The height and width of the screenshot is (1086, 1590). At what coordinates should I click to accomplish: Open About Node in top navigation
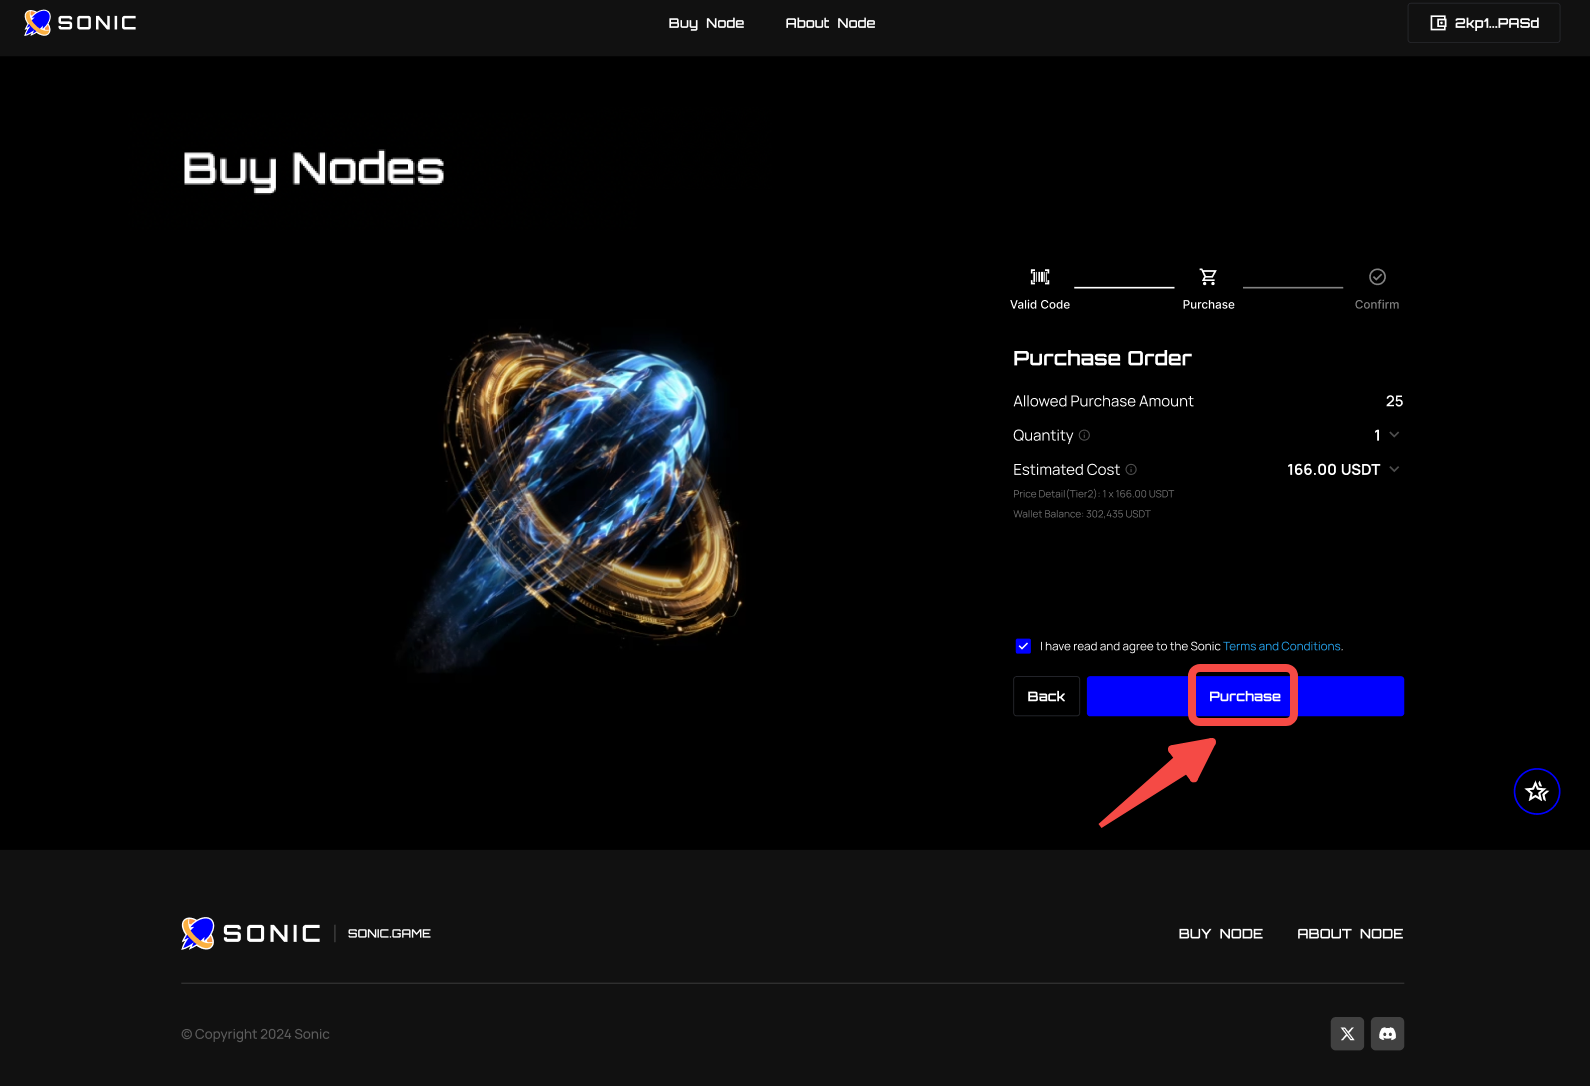[830, 23]
